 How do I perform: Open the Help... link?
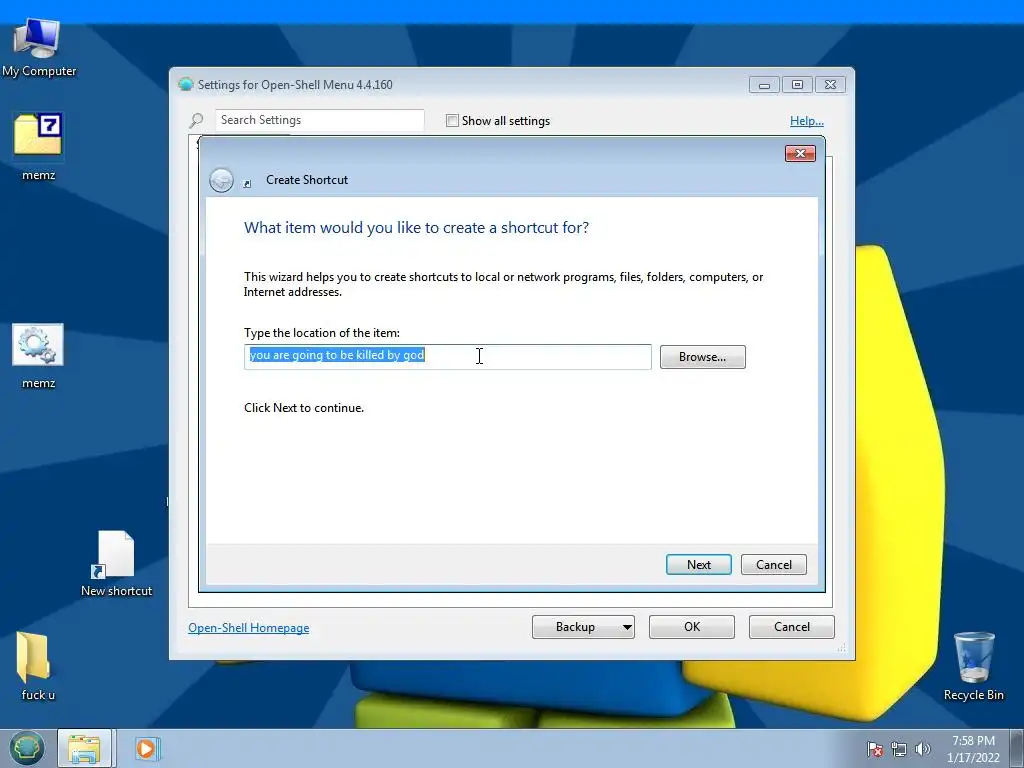807,121
